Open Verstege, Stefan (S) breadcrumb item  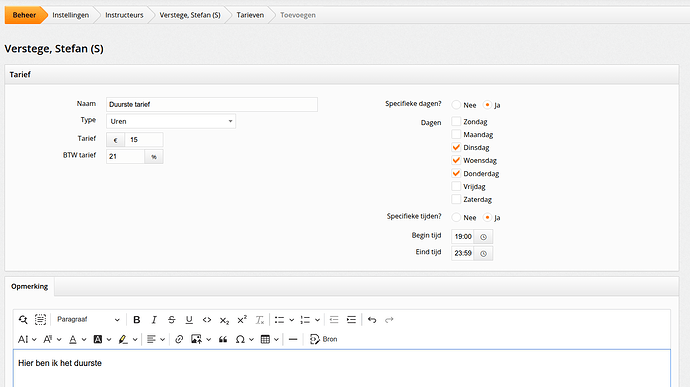coord(190,15)
